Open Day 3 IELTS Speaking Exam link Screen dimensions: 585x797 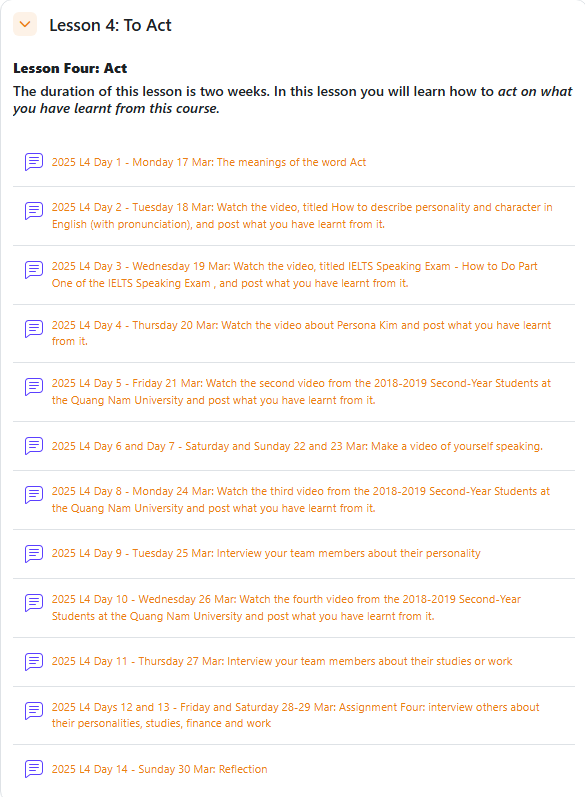click(x=295, y=274)
